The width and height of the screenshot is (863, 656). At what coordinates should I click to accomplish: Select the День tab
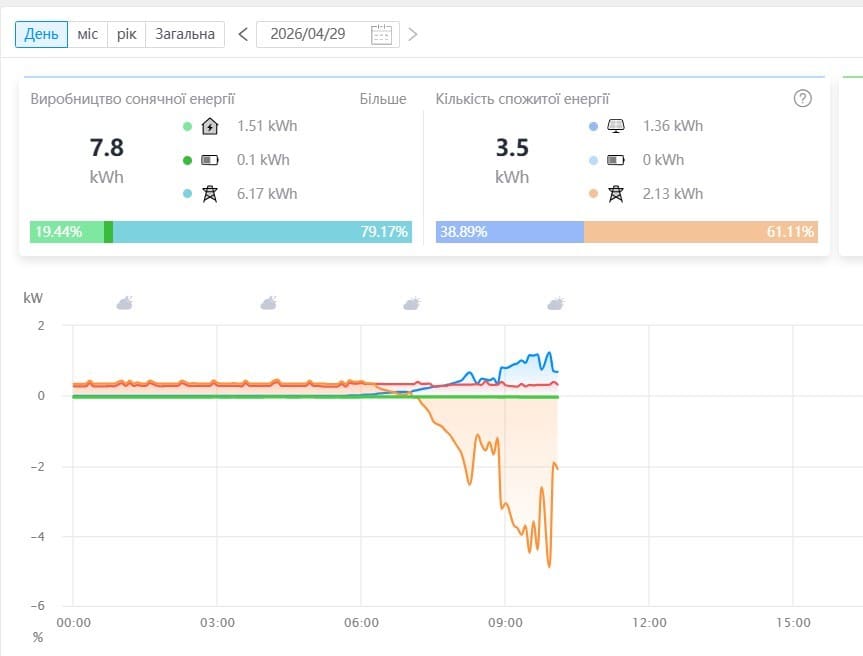click(x=41, y=34)
